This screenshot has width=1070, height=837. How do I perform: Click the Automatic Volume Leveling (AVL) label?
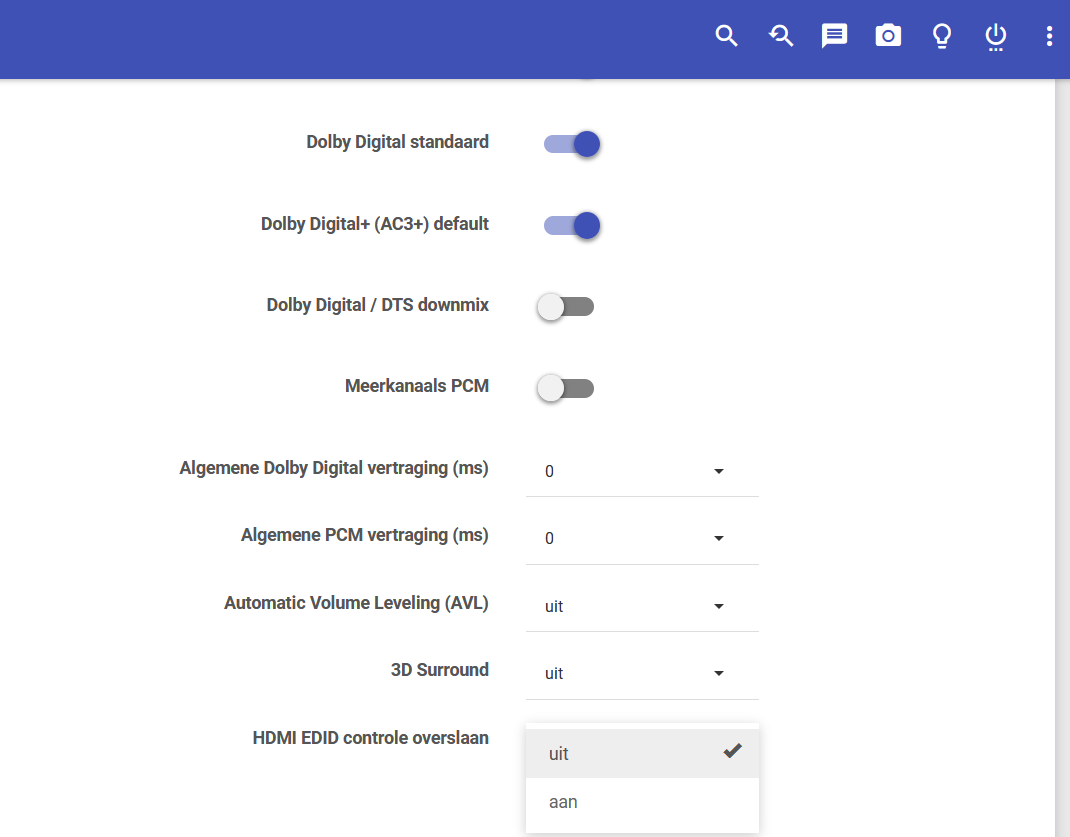pos(356,603)
